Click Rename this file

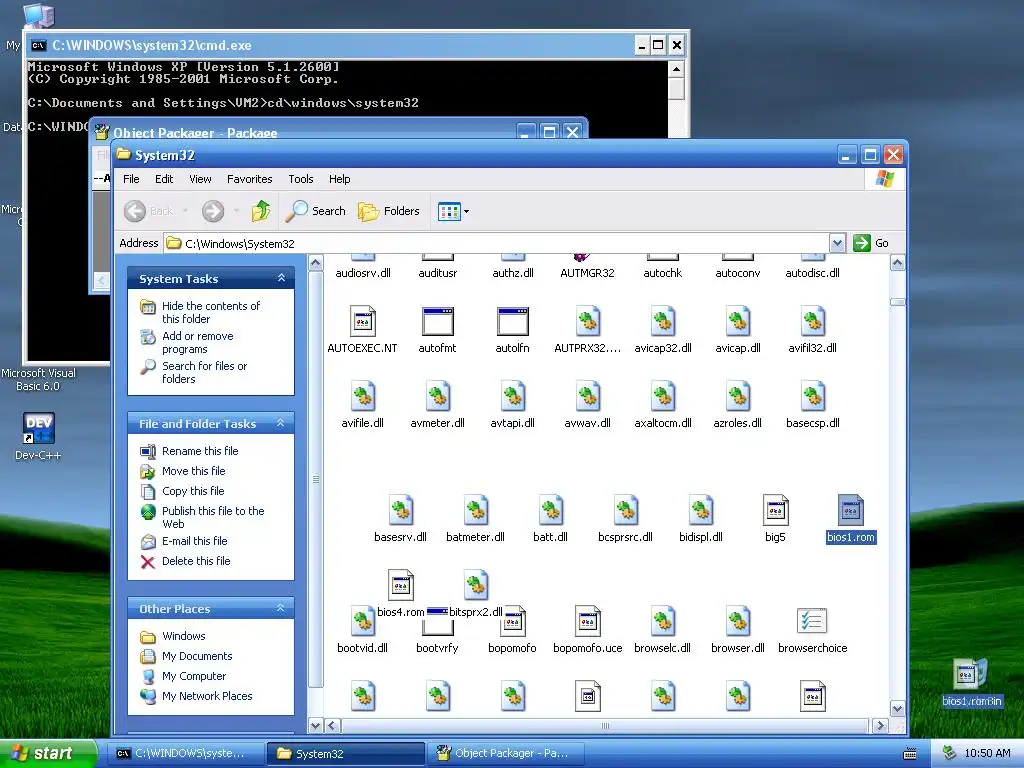200,451
